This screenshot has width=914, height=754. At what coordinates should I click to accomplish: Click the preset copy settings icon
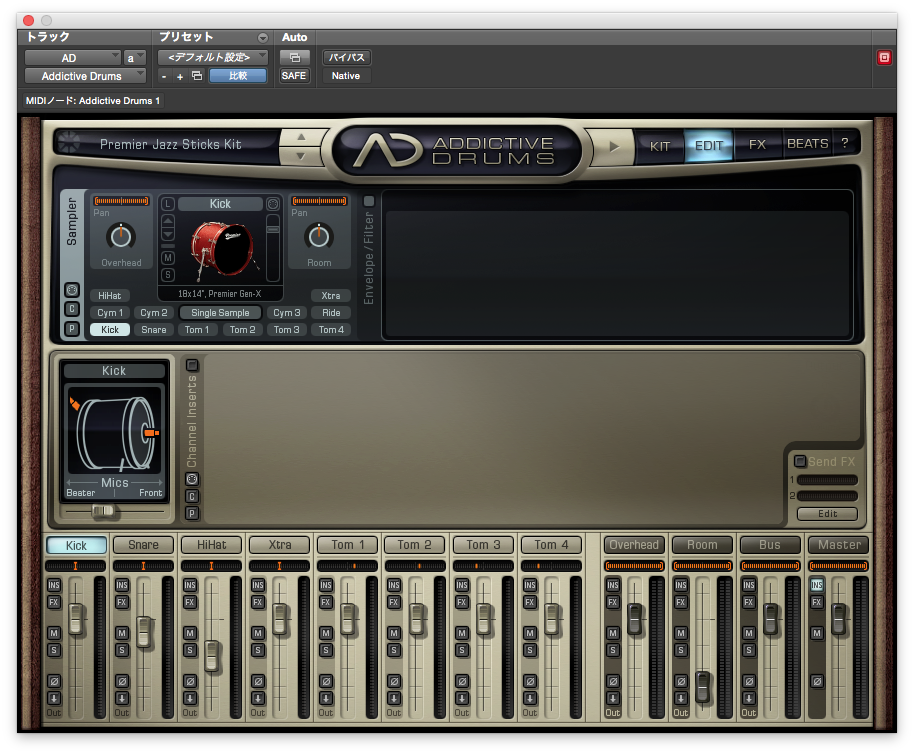click(197, 76)
